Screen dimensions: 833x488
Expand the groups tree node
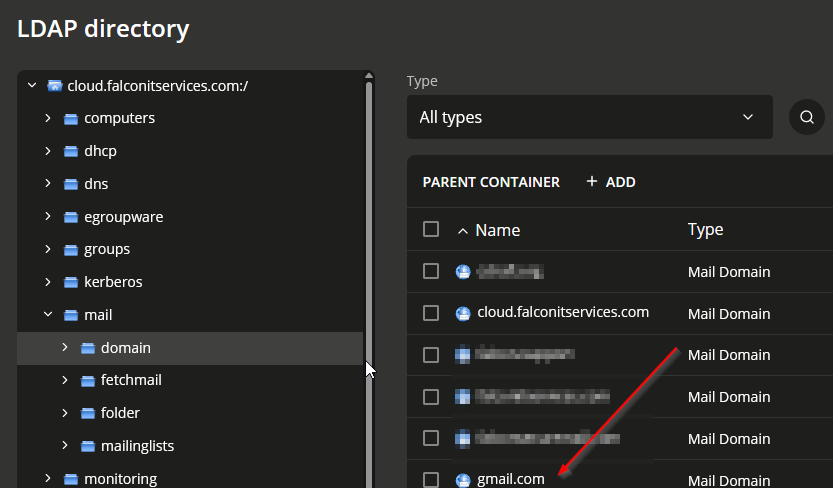point(48,249)
